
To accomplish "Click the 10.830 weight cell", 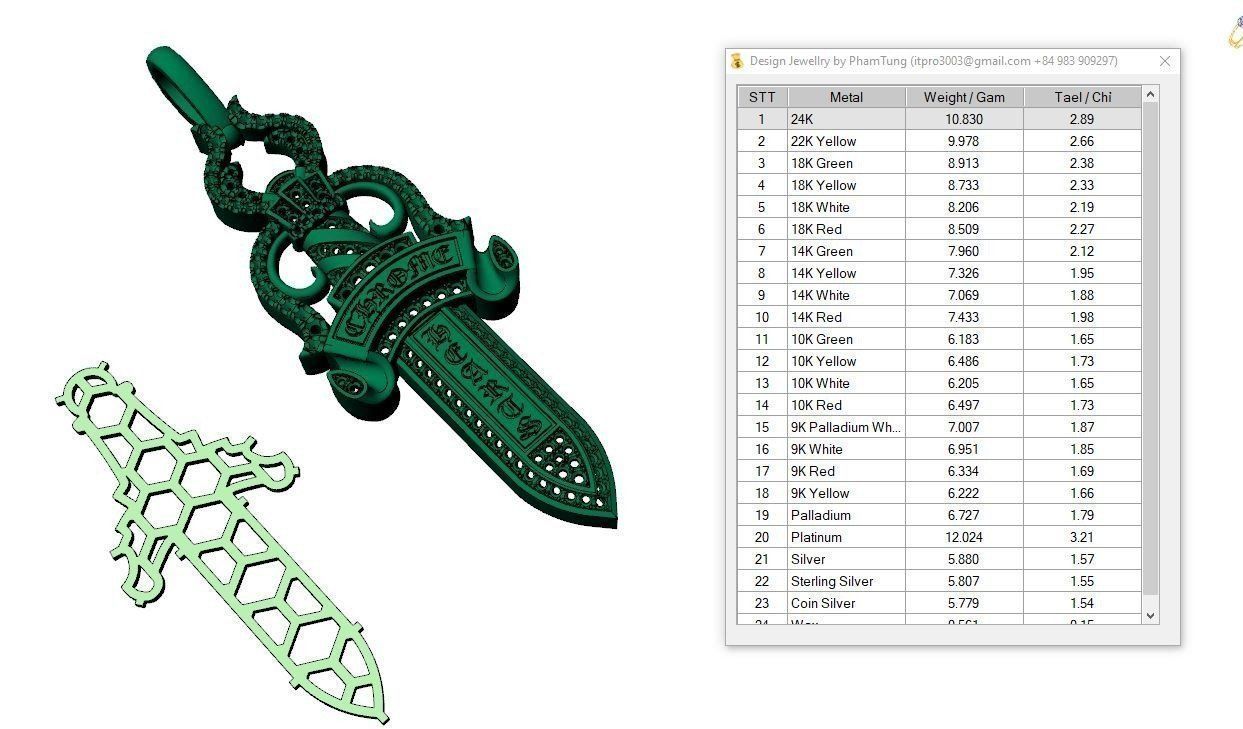I will [964, 119].
